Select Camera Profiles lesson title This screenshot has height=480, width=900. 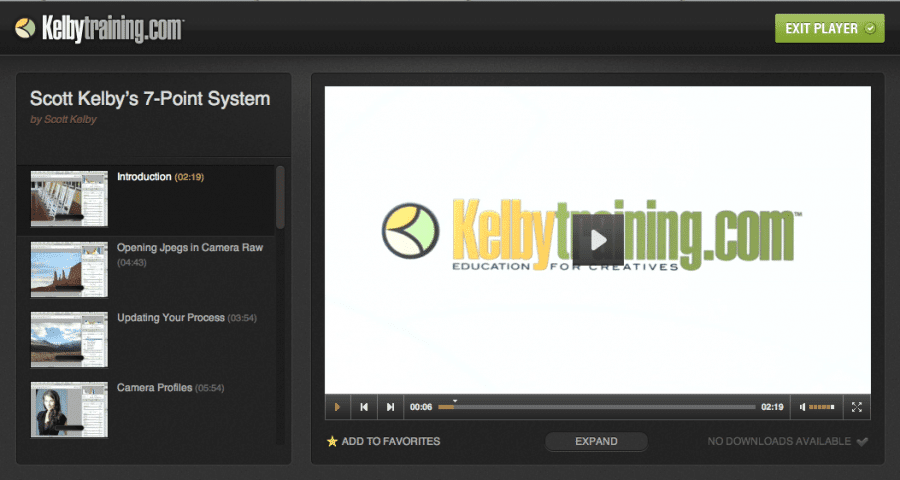(154, 388)
